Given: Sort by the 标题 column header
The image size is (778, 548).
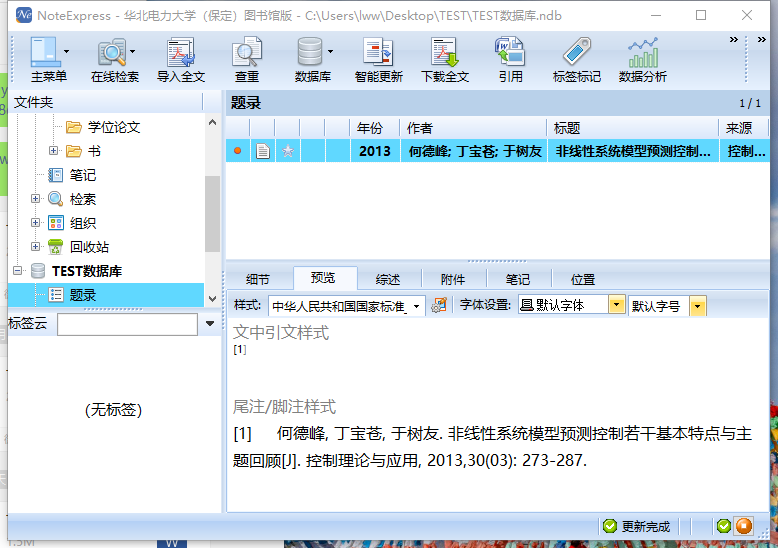Looking at the screenshot, I should 633,128.
